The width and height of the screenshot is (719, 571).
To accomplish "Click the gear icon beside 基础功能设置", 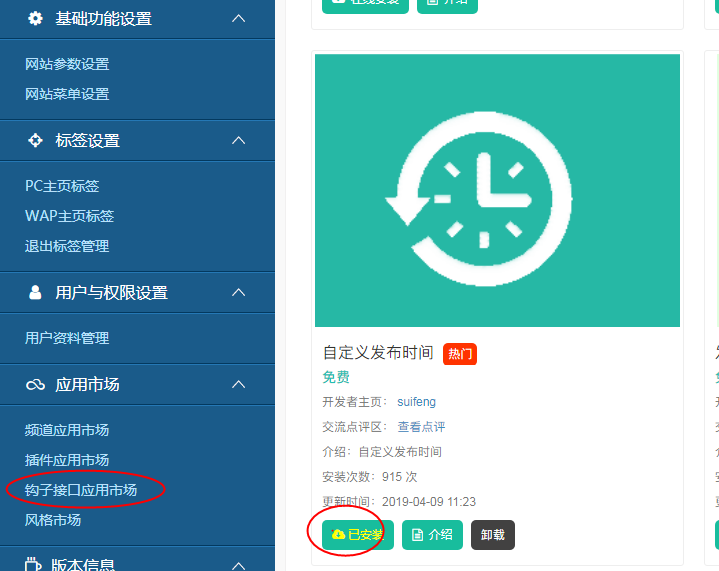I will [x=36, y=18].
